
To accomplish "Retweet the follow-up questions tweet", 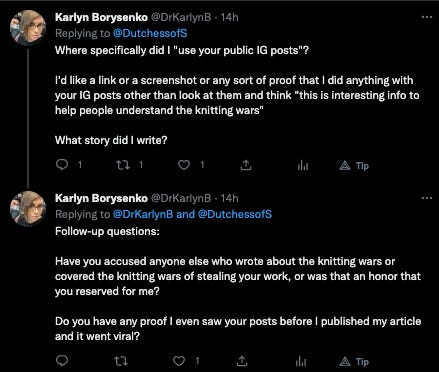I will (121, 361).
